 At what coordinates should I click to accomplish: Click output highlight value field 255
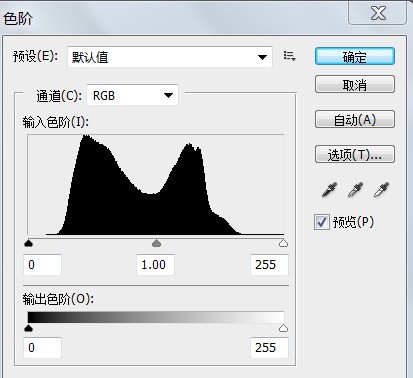[269, 348]
